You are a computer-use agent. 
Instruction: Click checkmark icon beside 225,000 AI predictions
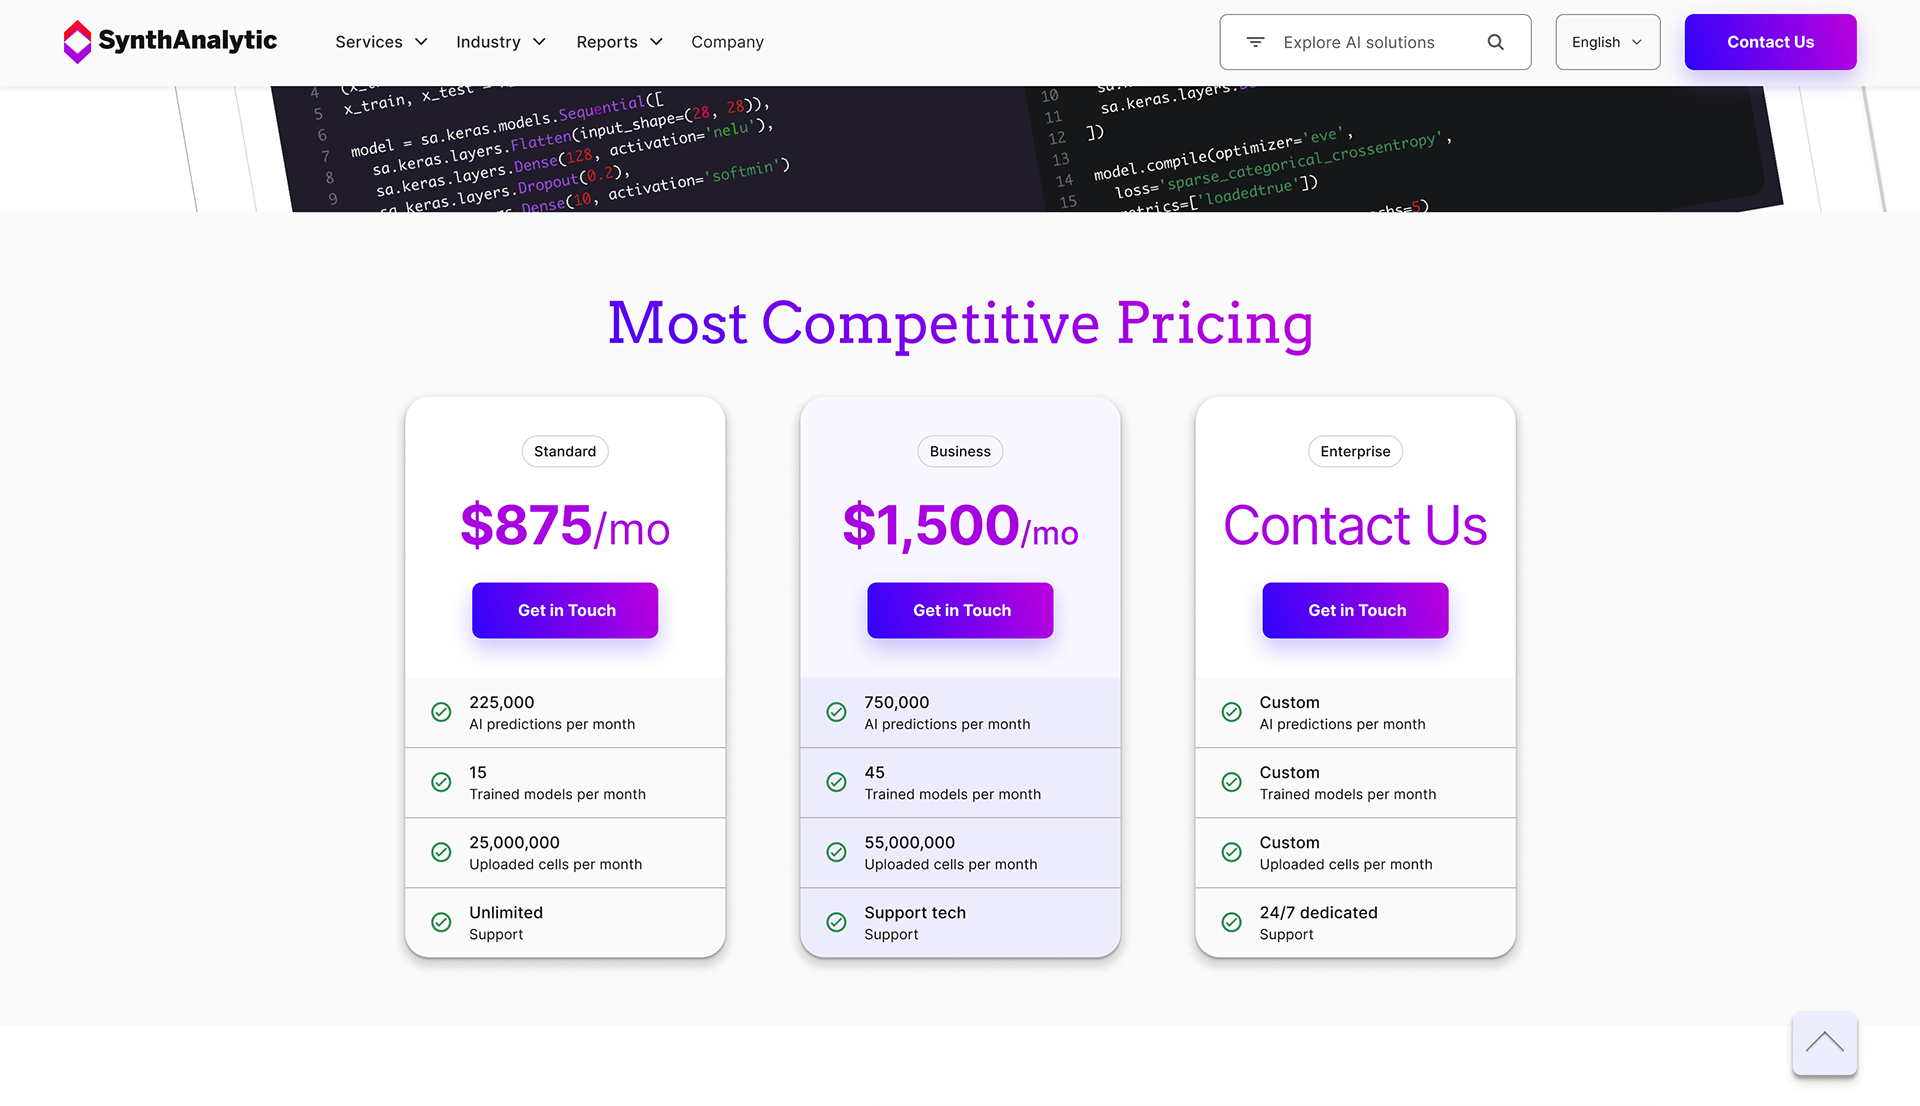pos(441,712)
